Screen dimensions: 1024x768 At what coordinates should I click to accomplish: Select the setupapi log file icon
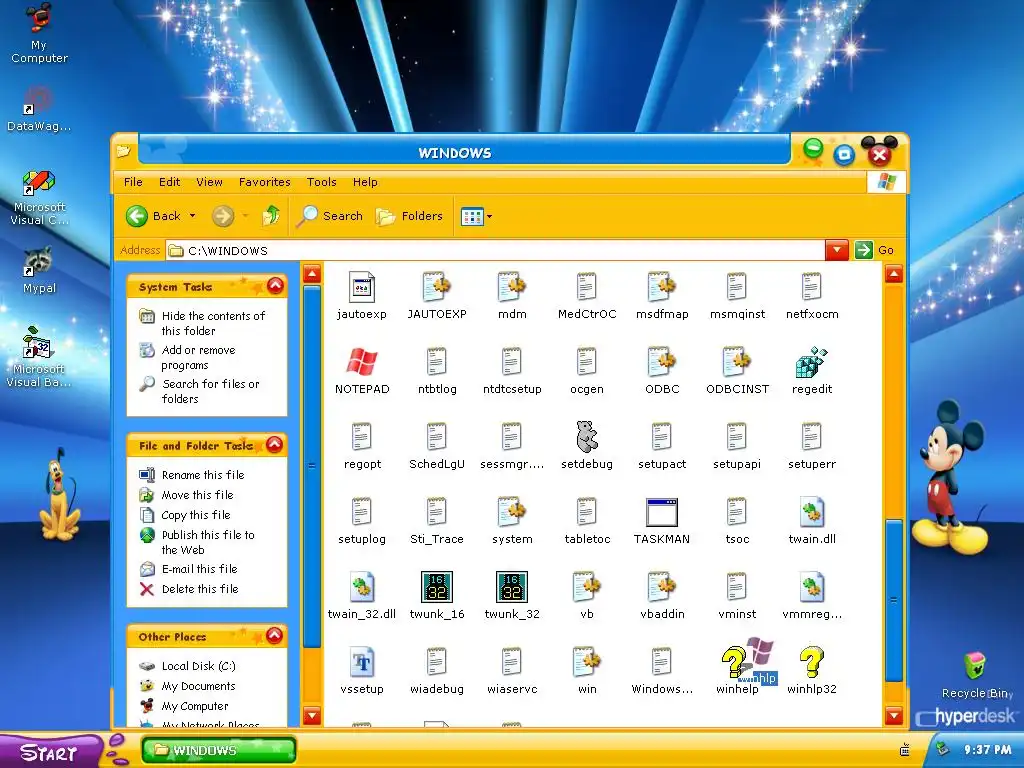click(x=737, y=437)
